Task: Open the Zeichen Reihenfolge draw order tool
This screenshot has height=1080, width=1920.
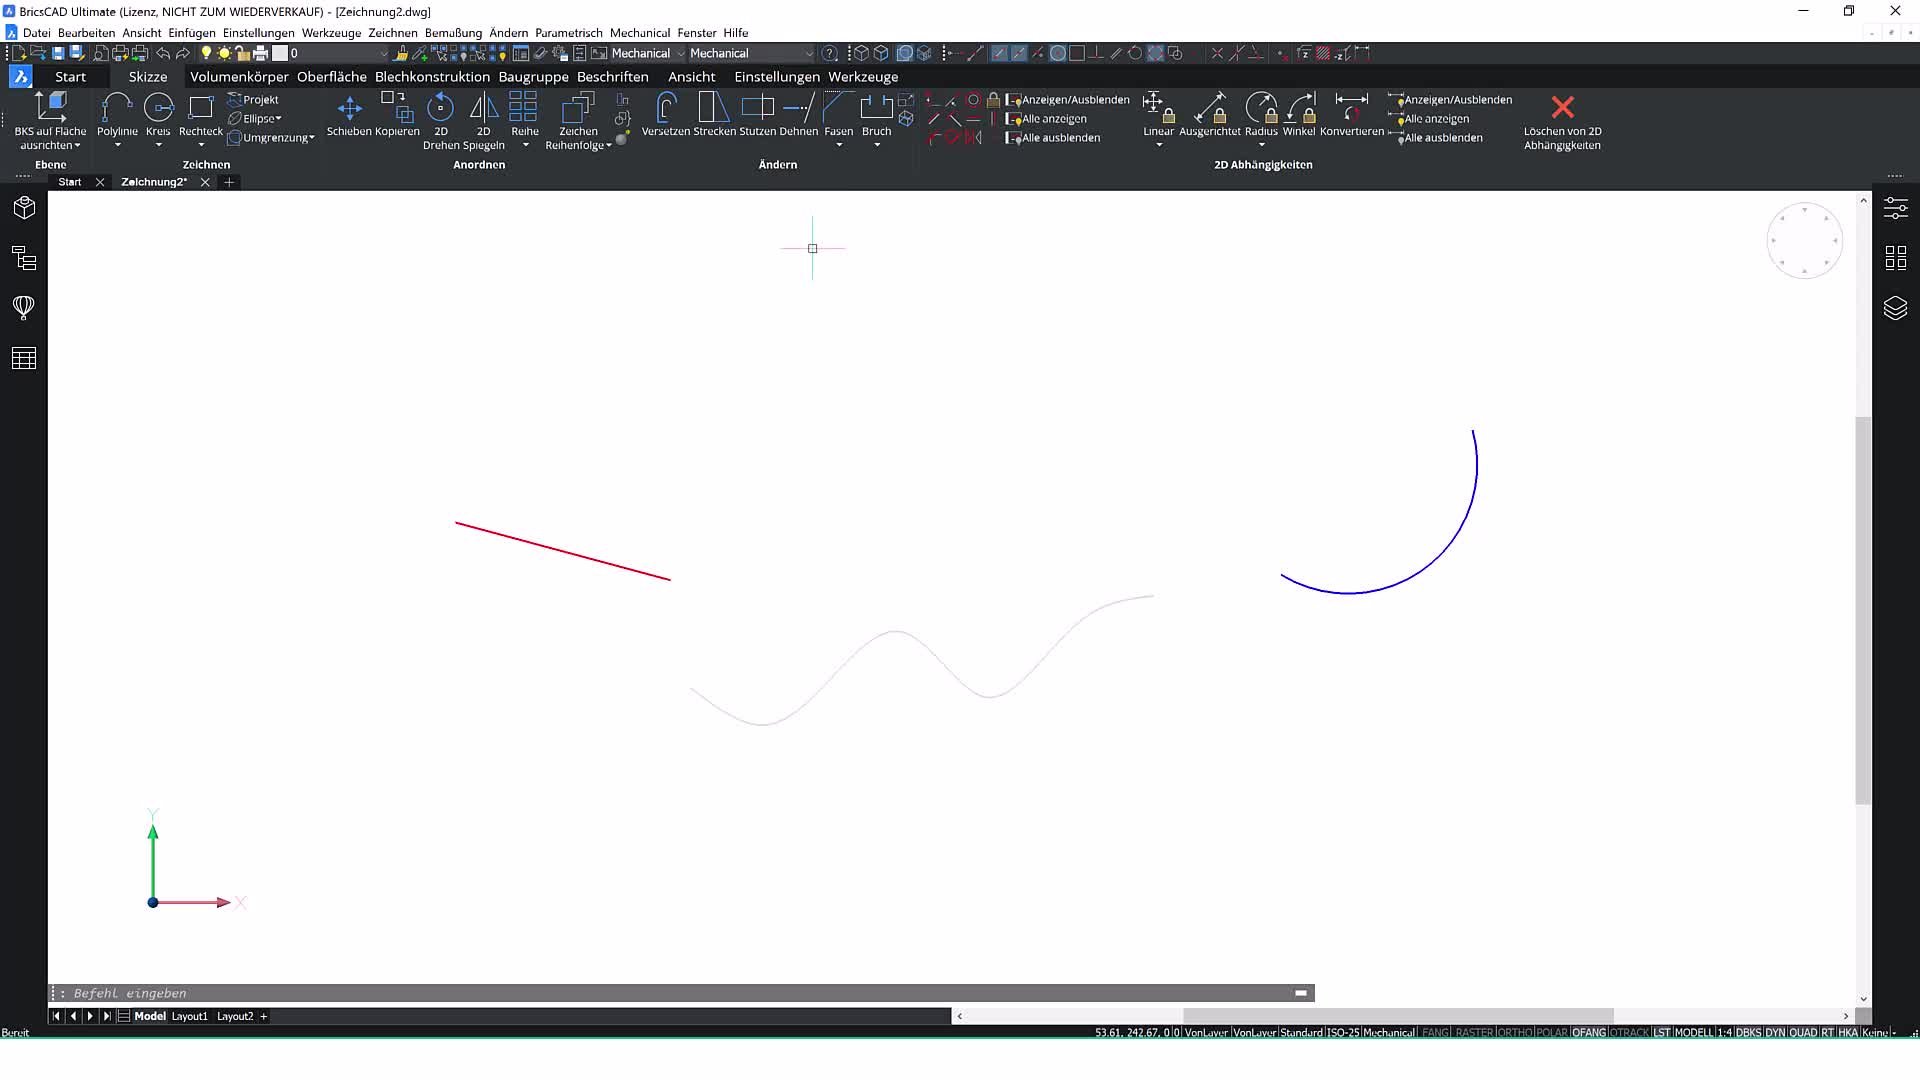Action: [x=578, y=120]
